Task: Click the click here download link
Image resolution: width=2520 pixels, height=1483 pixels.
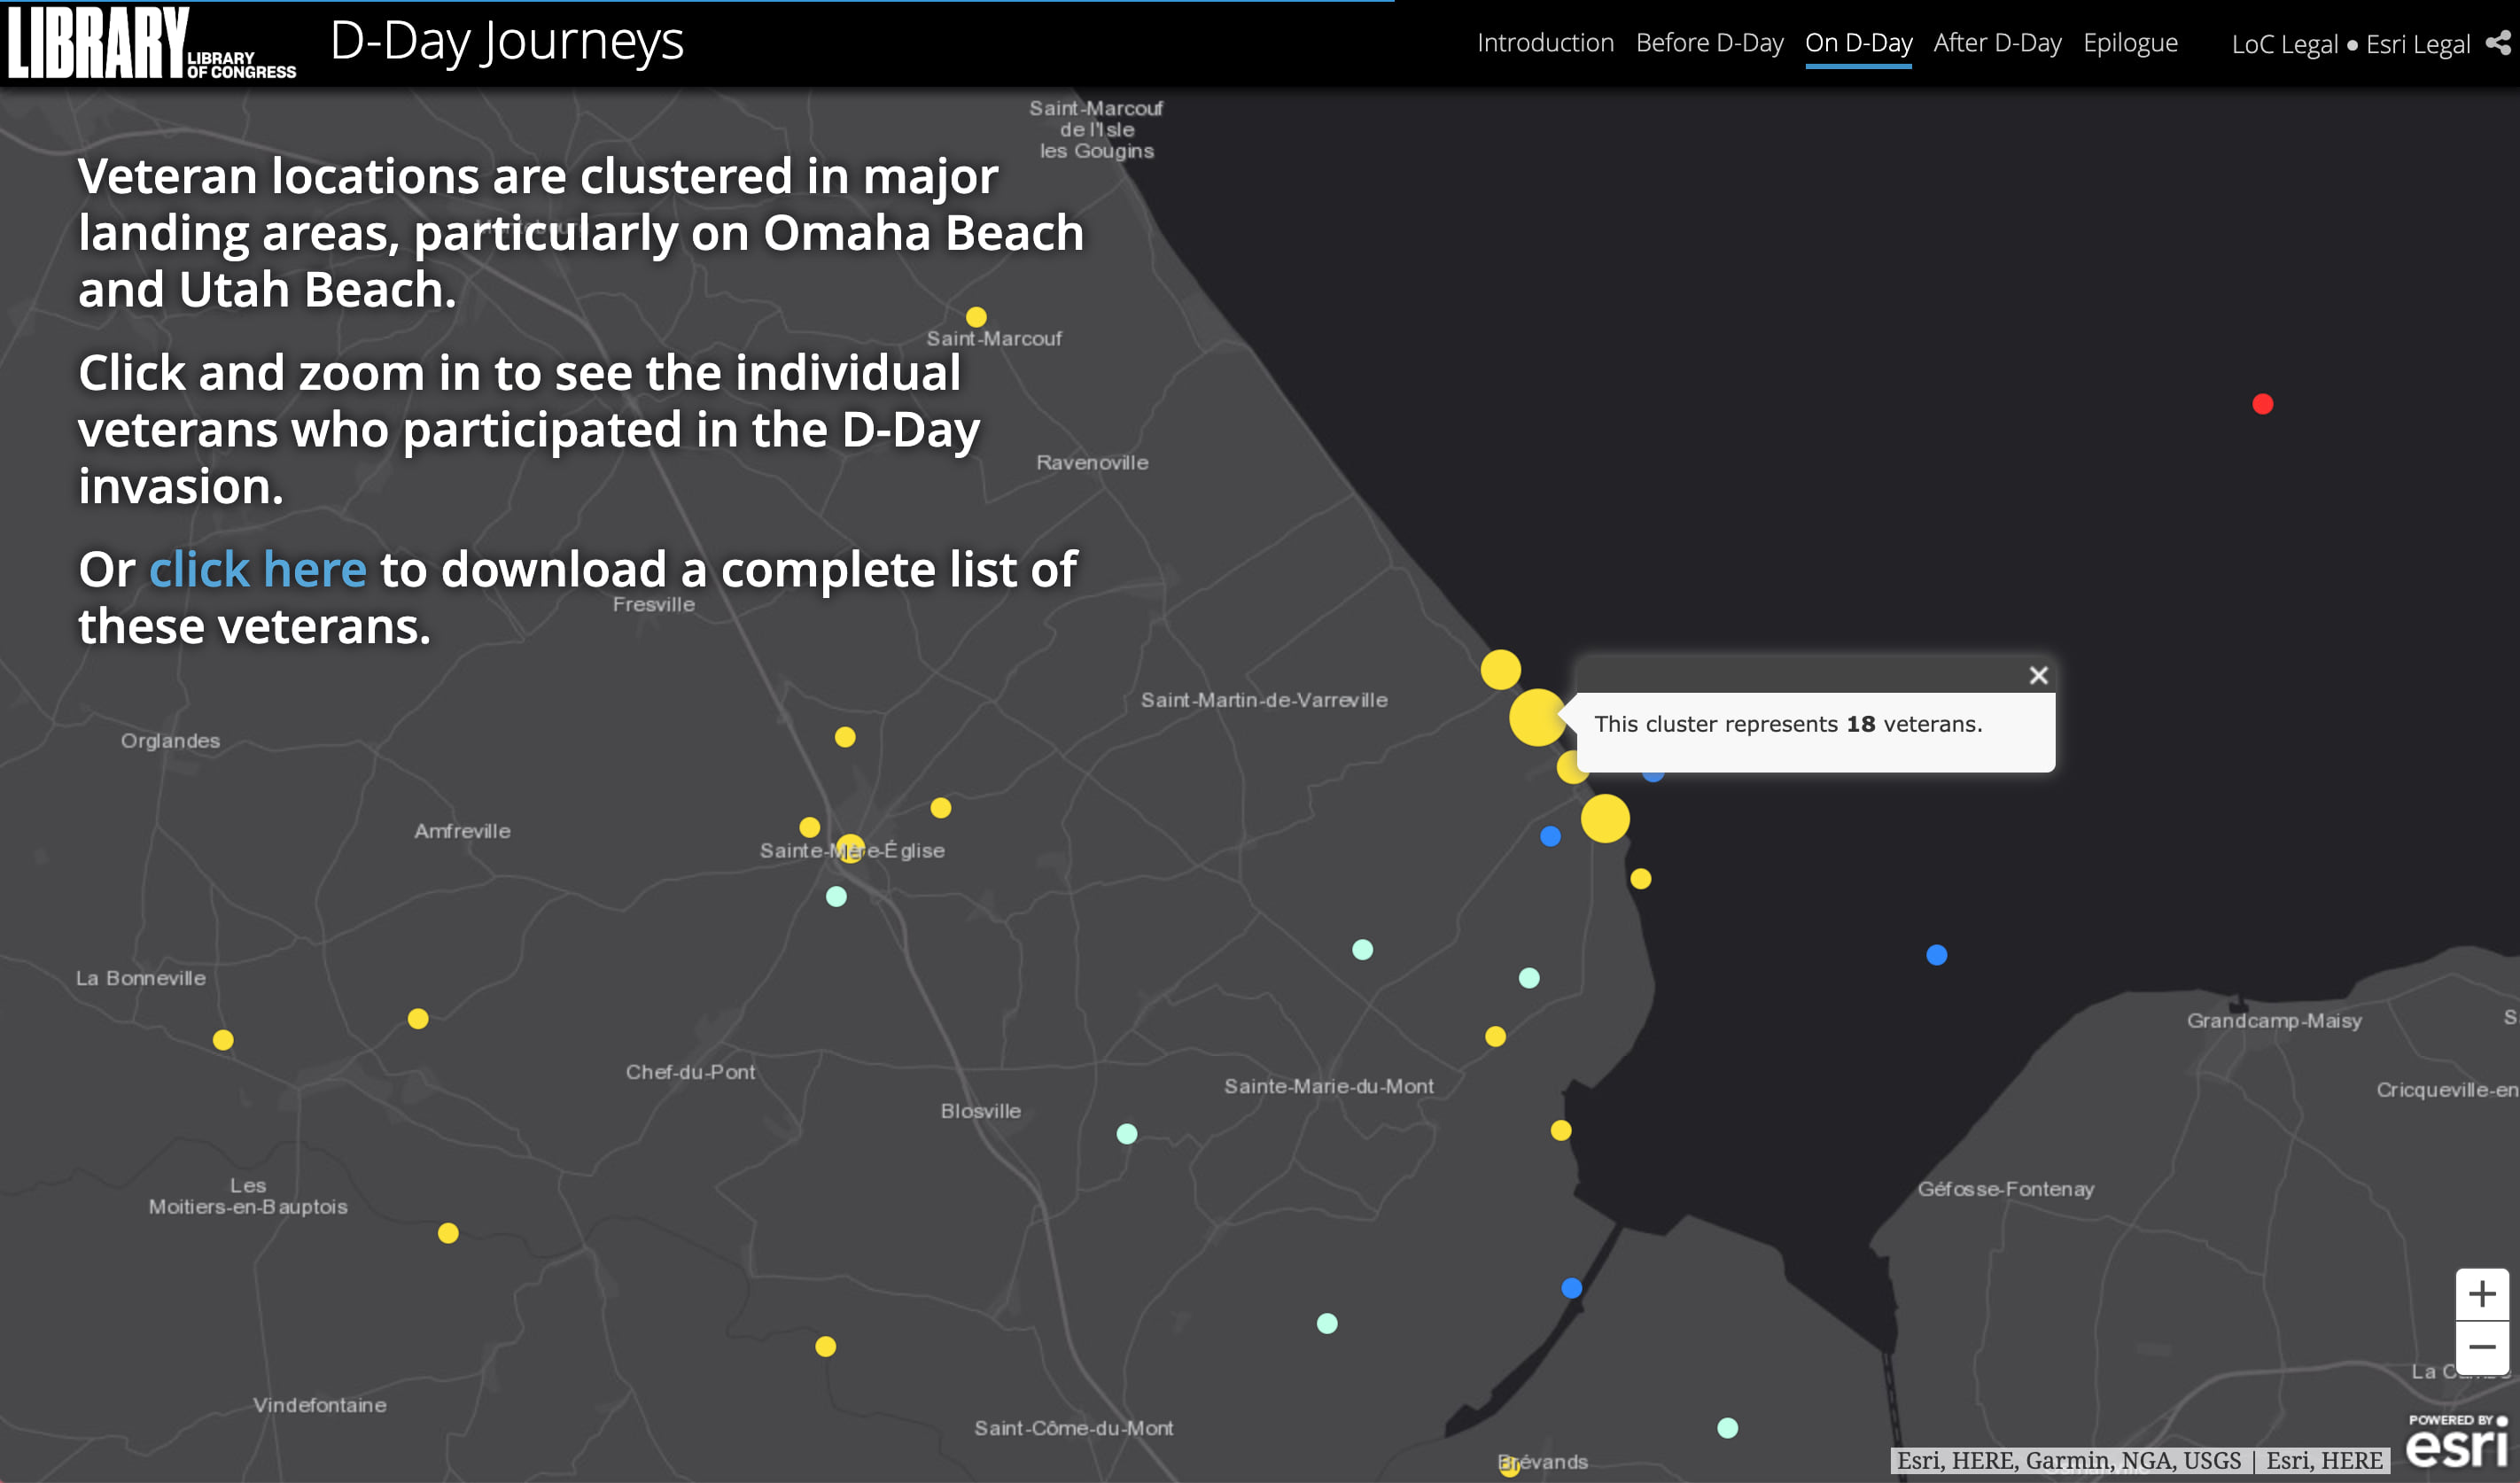Action: (257, 569)
